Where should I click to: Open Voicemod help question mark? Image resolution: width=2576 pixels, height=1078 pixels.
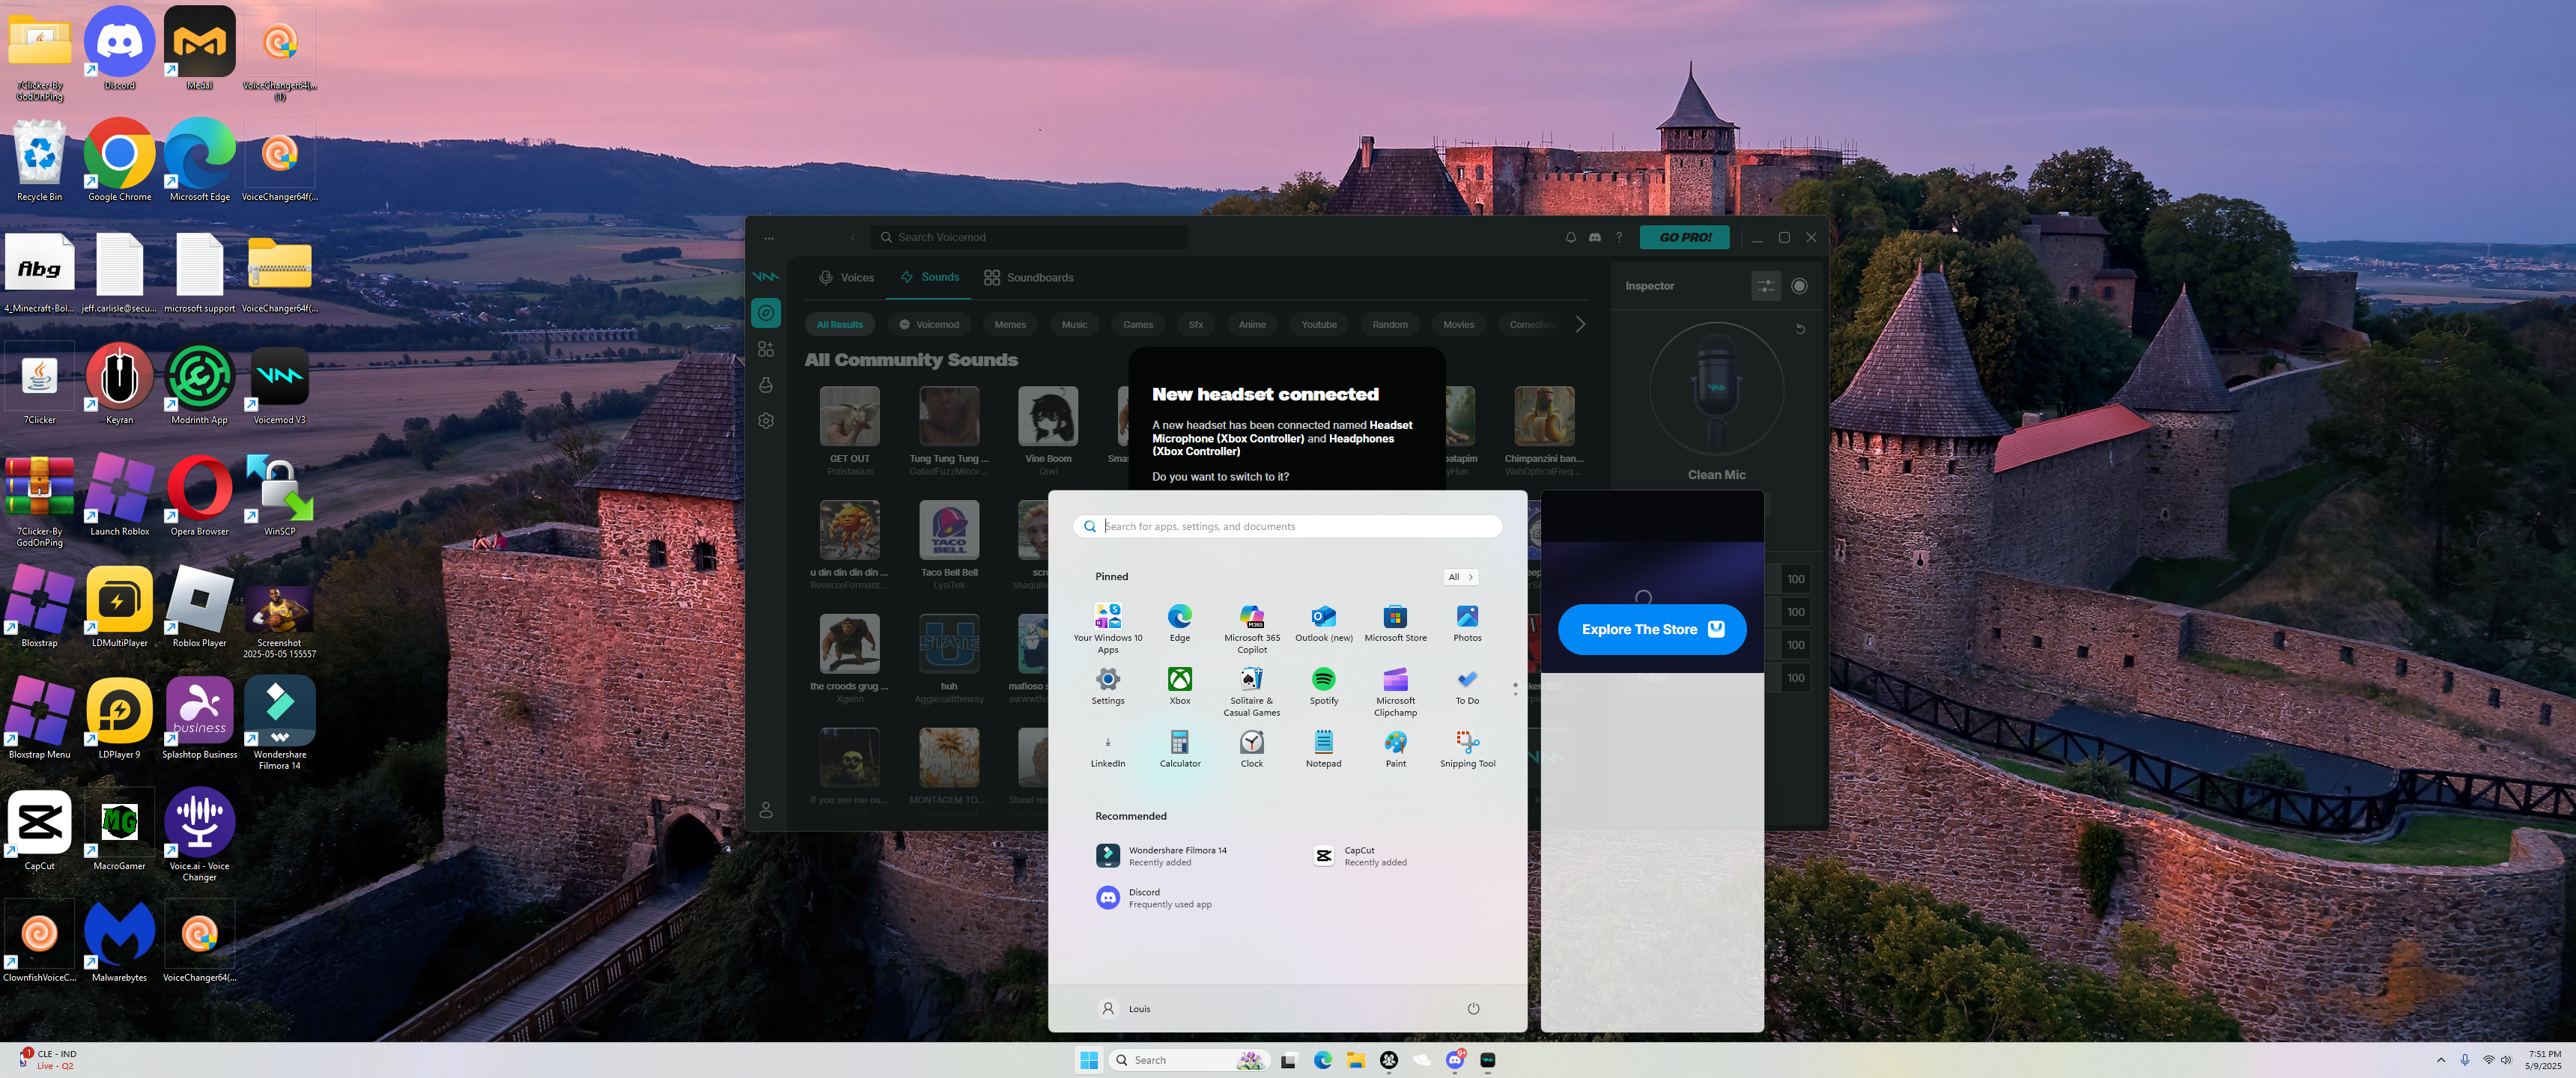point(1619,237)
